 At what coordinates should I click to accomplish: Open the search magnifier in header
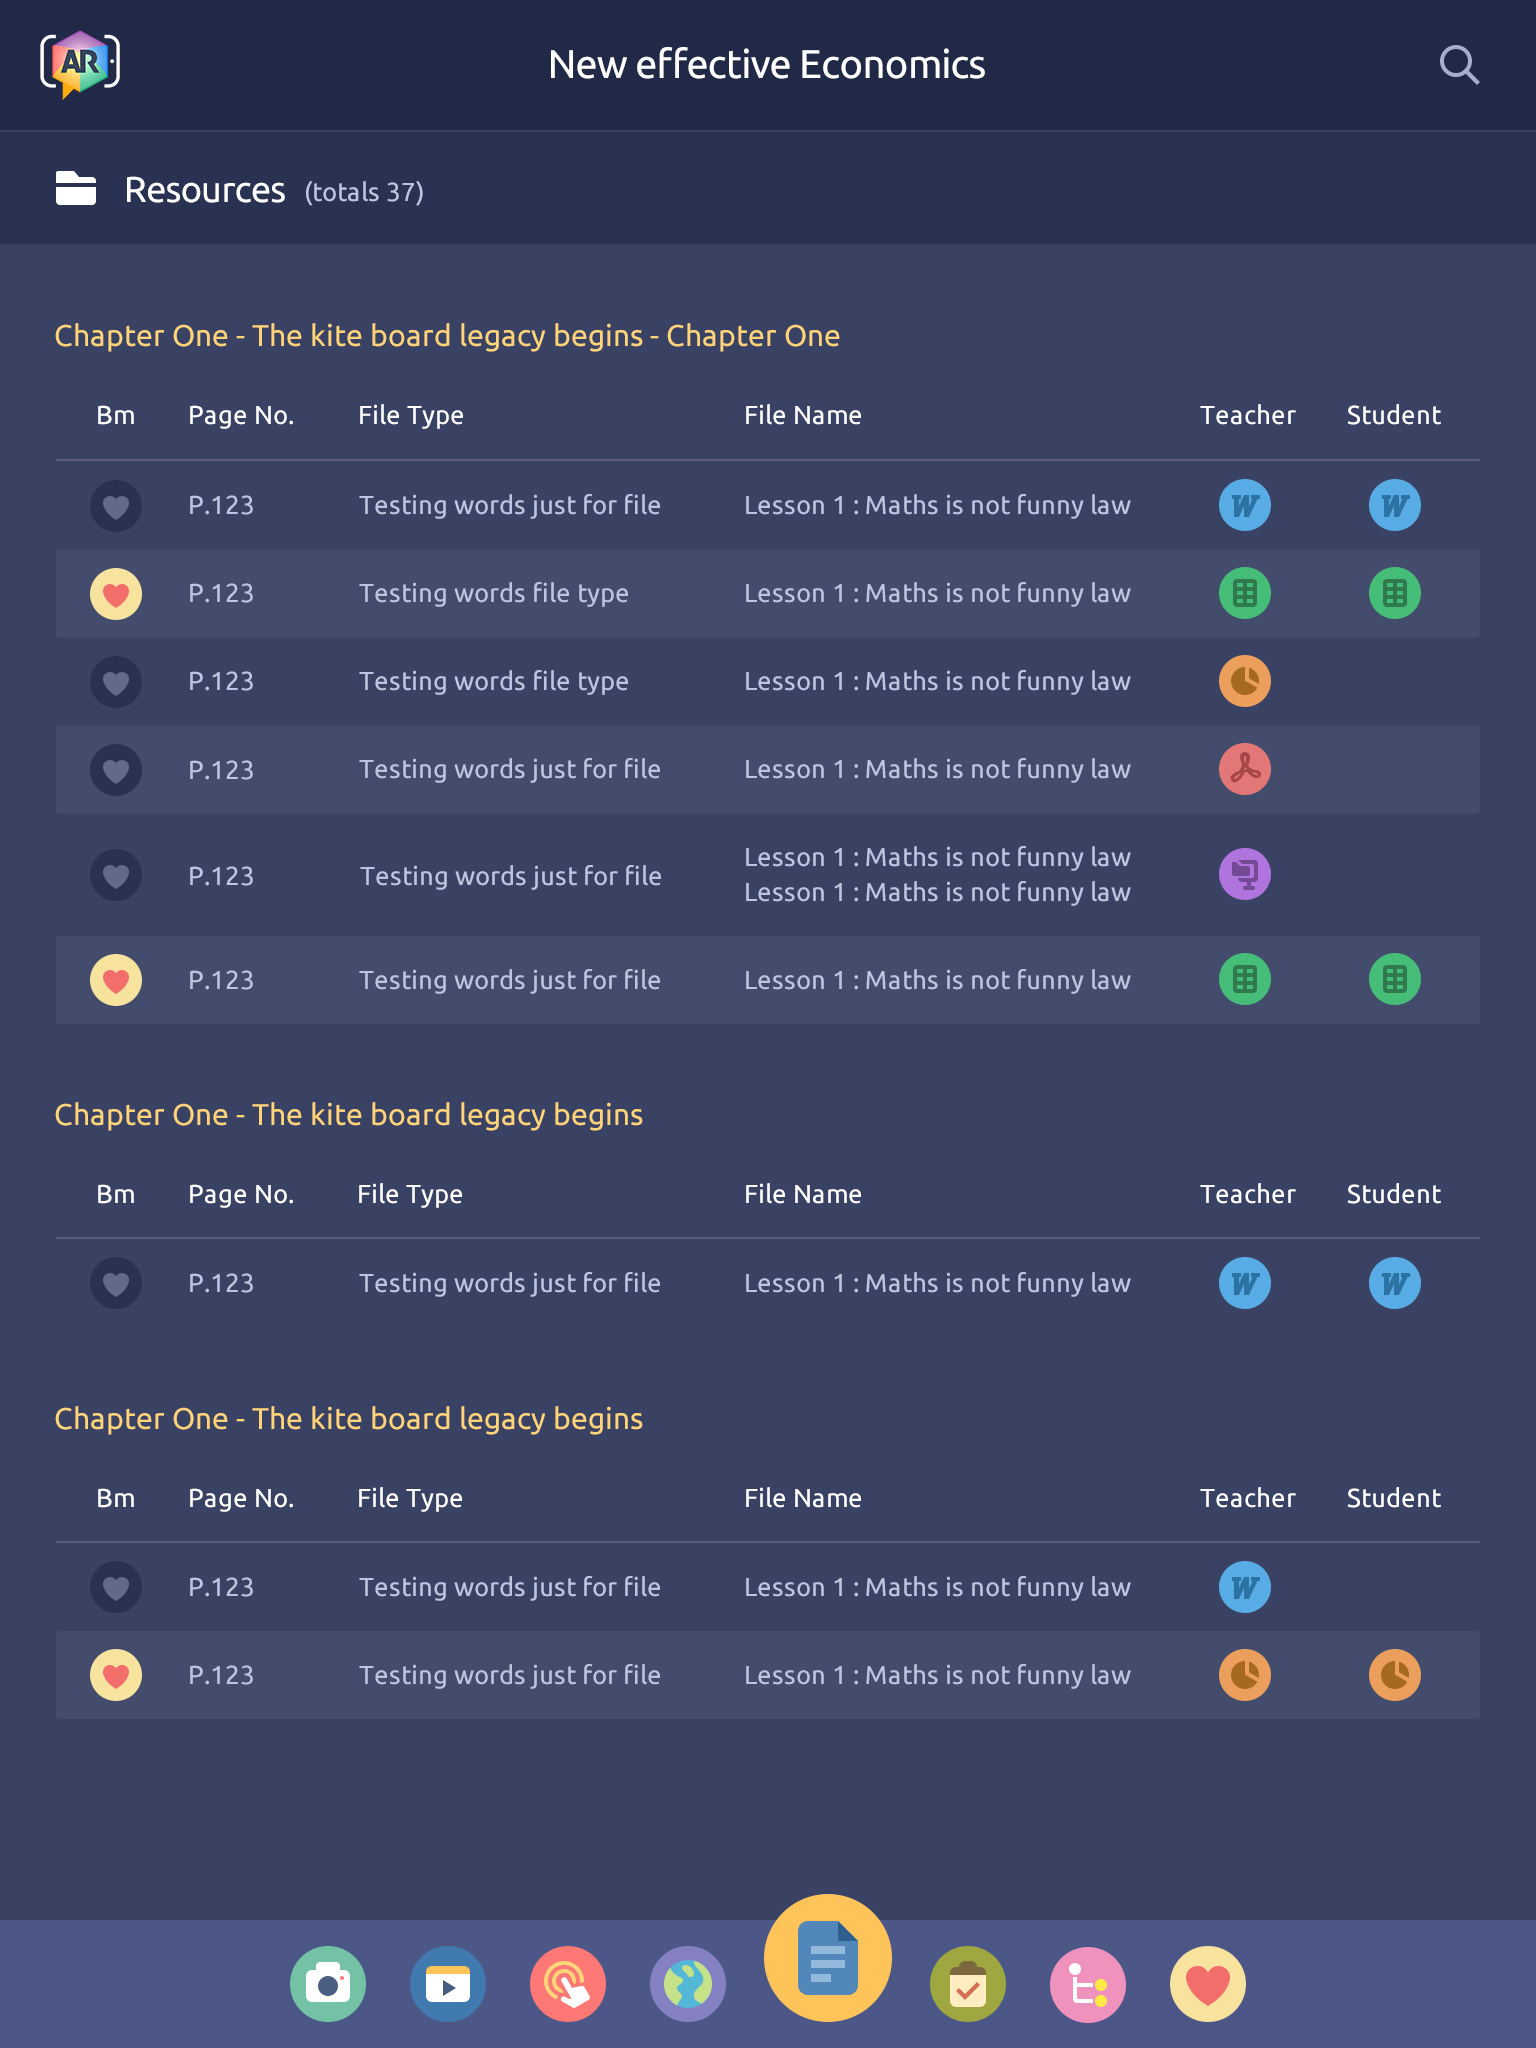pos(1459,65)
